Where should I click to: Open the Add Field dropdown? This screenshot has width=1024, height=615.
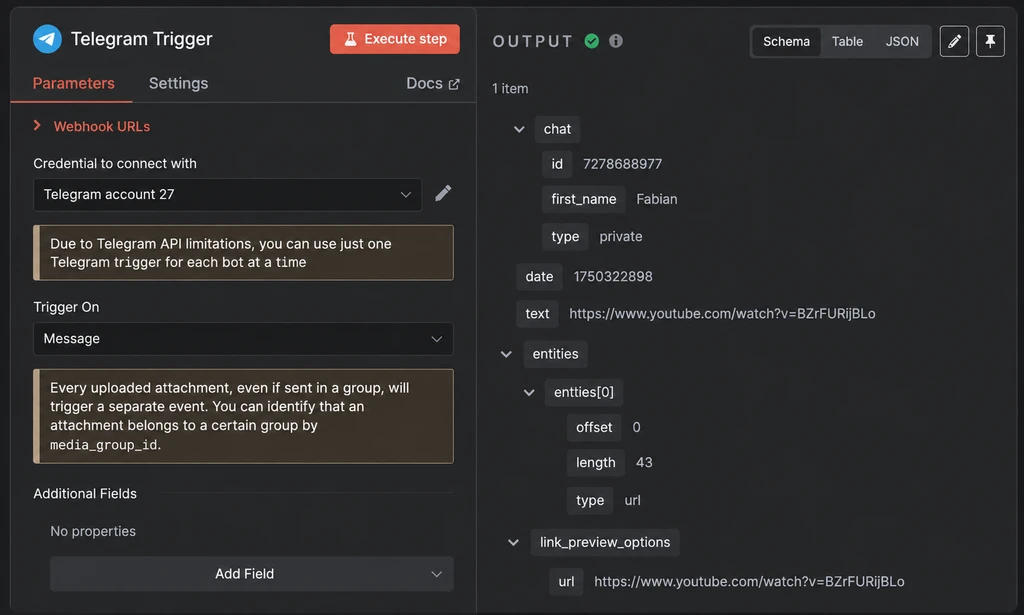coord(251,574)
